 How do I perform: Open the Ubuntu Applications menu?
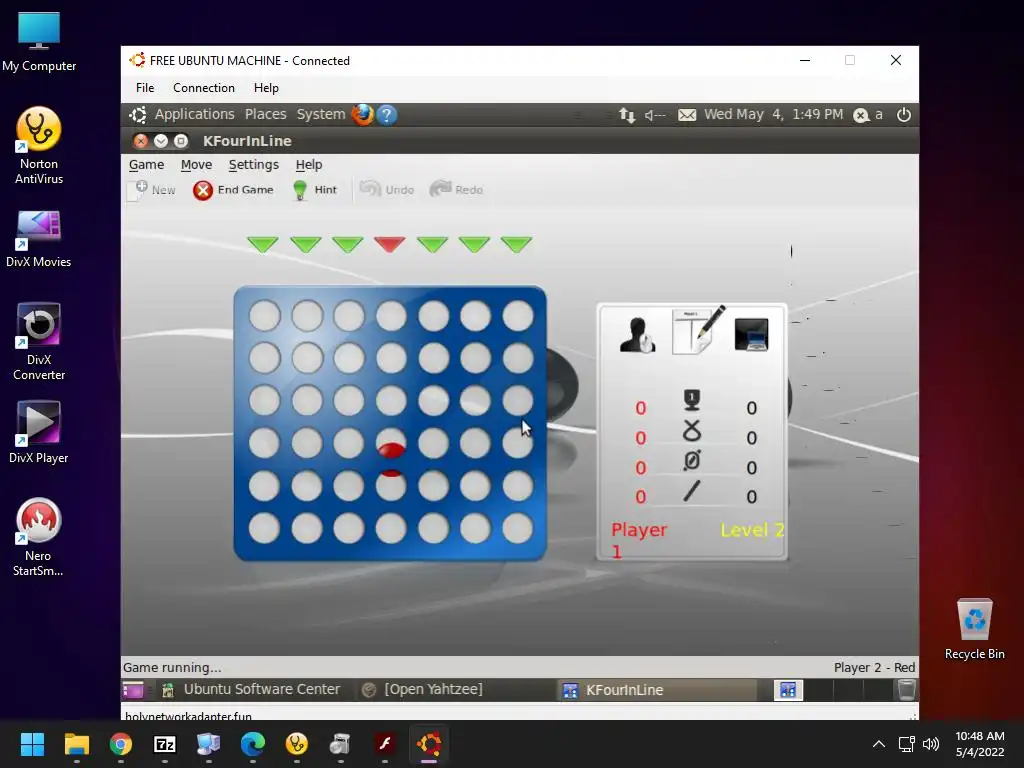coord(194,114)
